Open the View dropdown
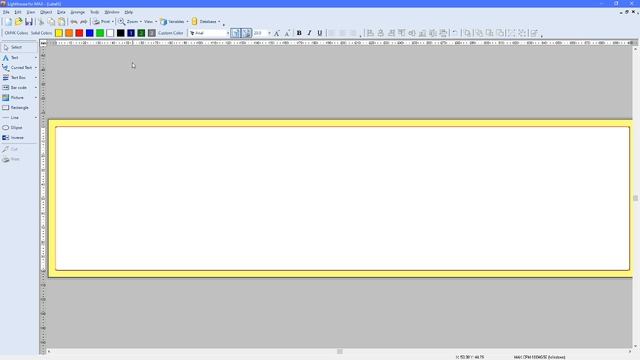 tap(150, 22)
